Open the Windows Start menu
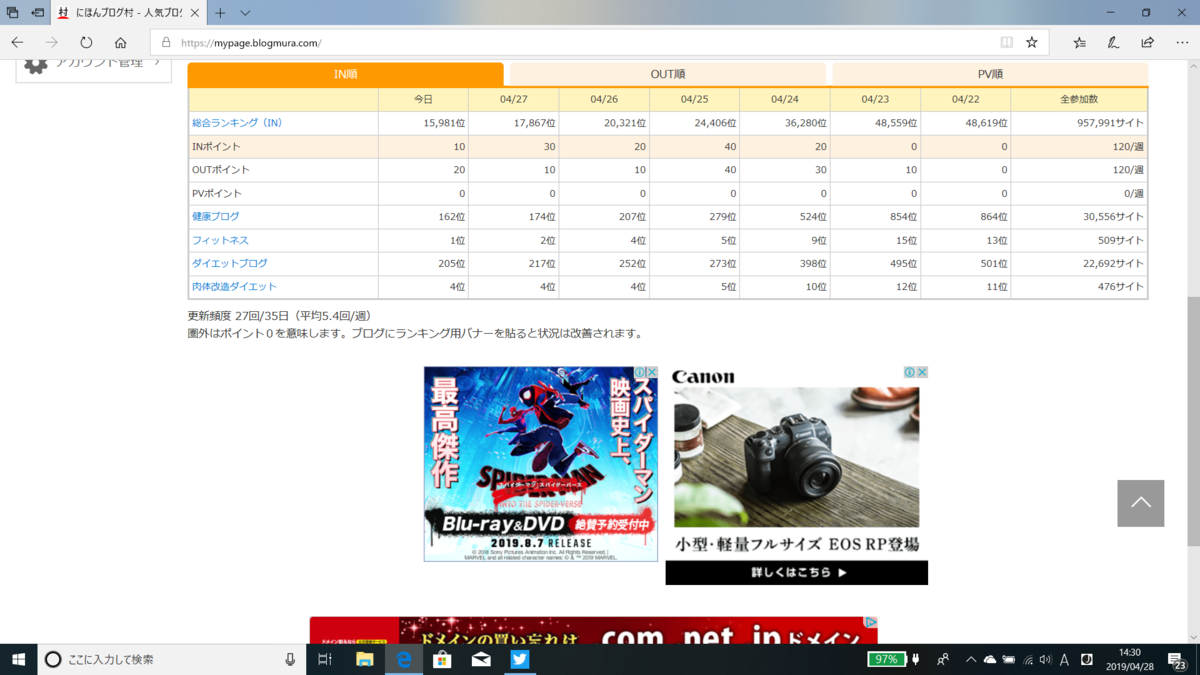This screenshot has height=675, width=1200. pyautogui.click(x=18, y=659)
